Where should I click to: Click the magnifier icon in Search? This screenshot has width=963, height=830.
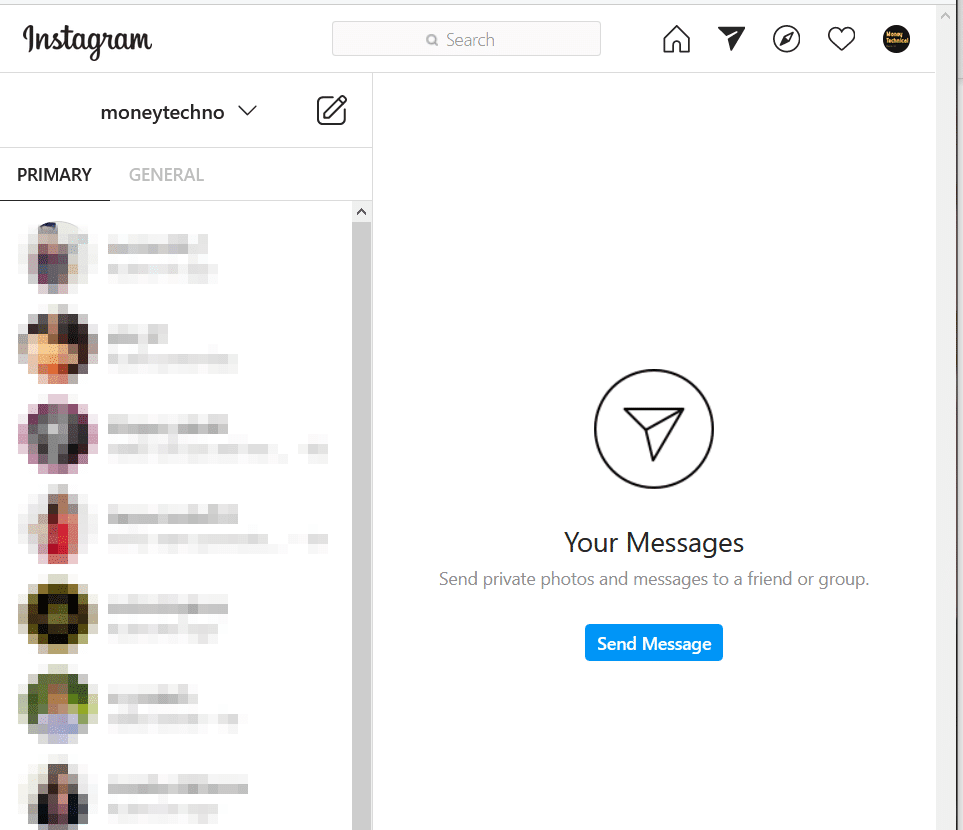click(432, 40)
